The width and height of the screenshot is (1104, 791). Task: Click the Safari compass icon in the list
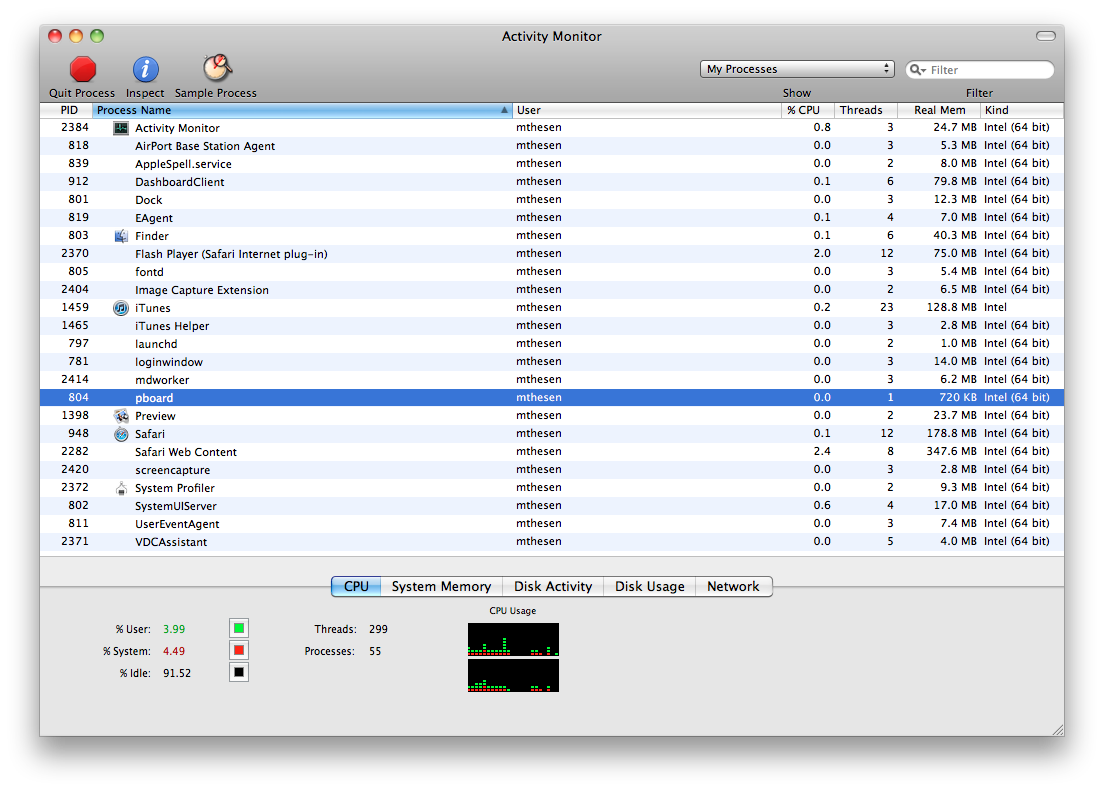coord(121,434)
